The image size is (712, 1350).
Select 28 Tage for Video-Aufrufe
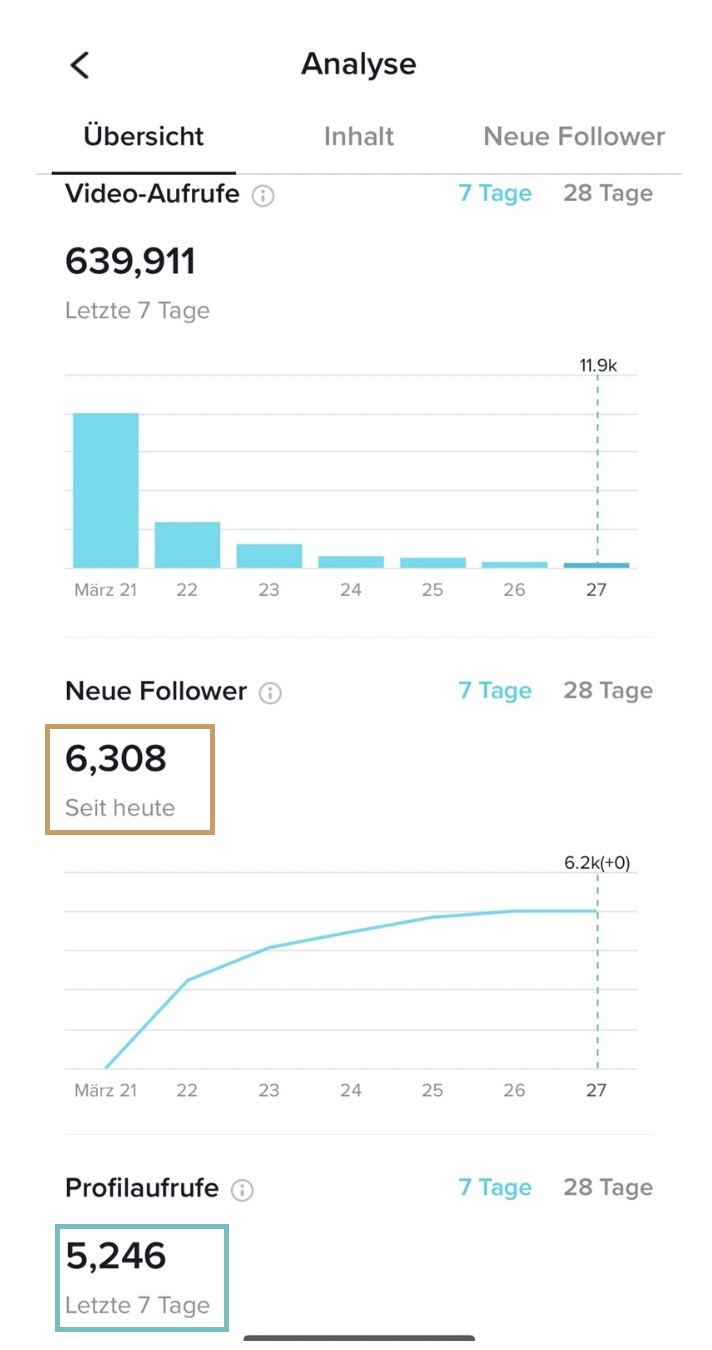(608, 193)
